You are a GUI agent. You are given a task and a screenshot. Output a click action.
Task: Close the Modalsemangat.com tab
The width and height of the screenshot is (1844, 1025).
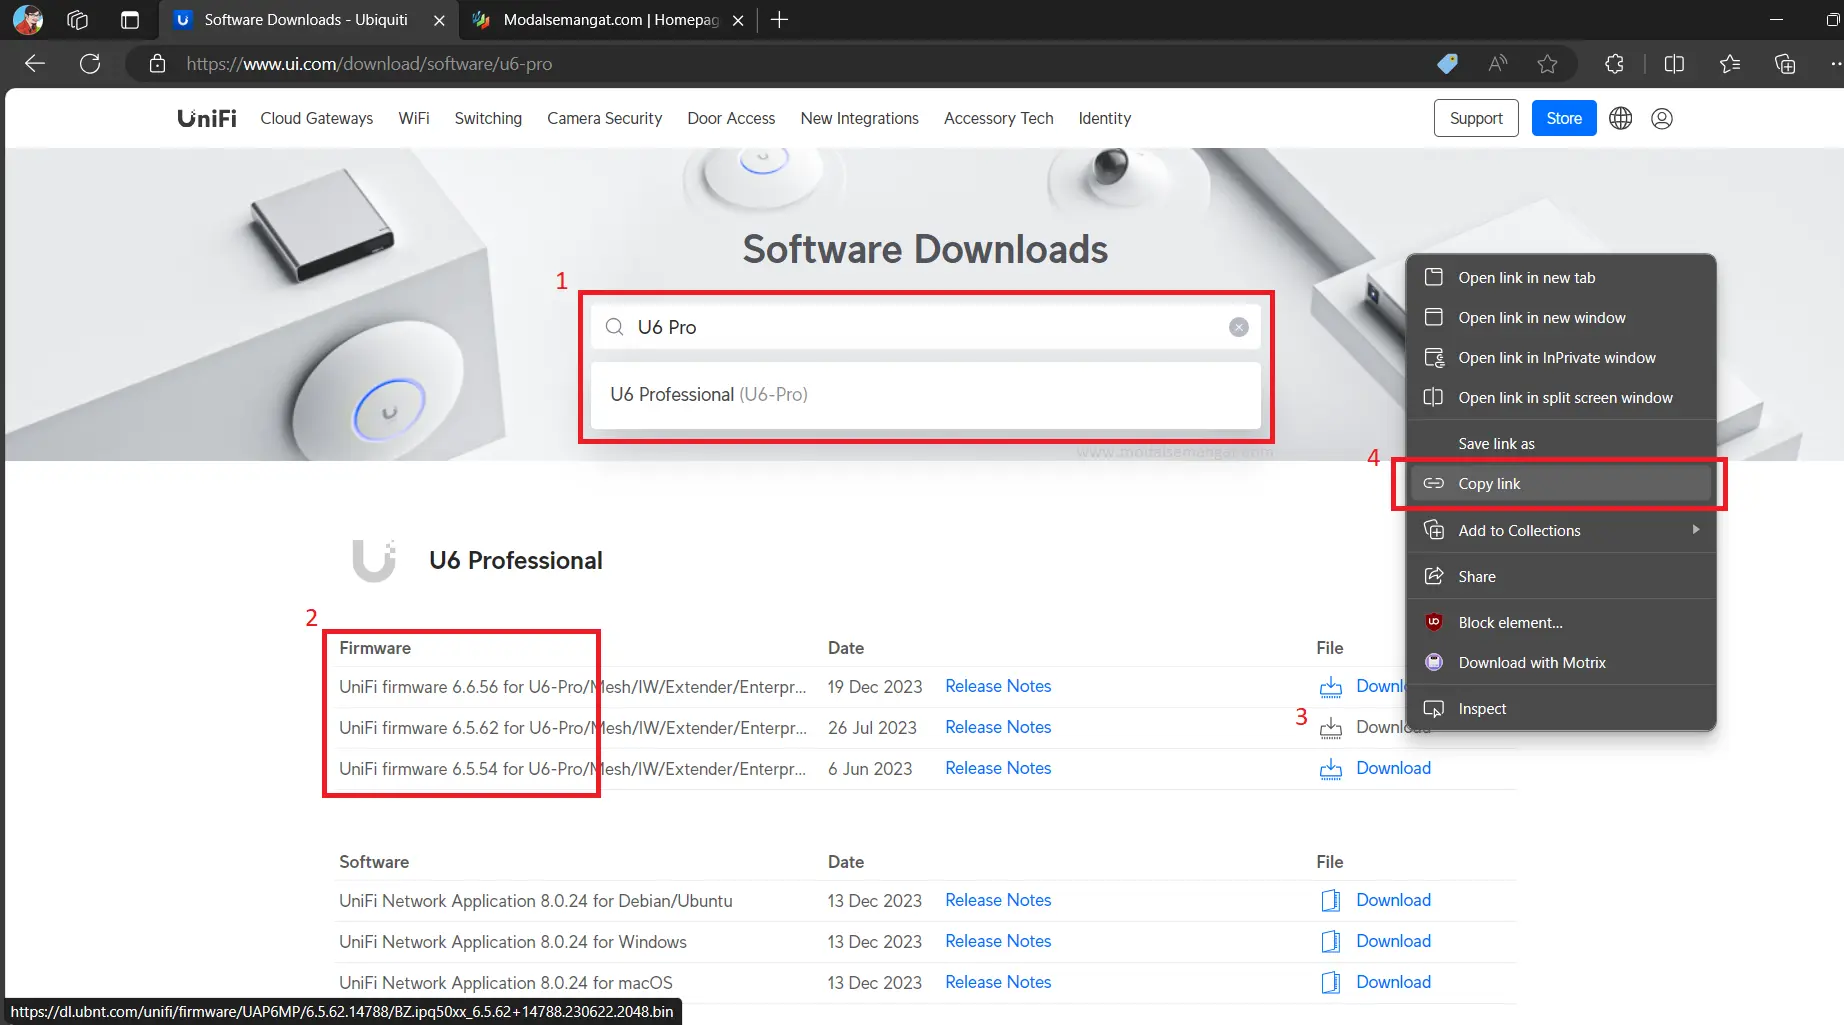tap(738, 20)
